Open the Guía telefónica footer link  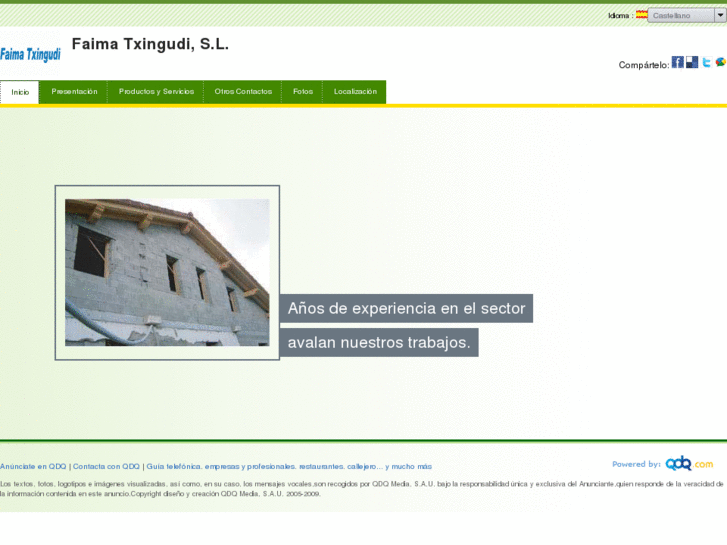click(289, 466)
